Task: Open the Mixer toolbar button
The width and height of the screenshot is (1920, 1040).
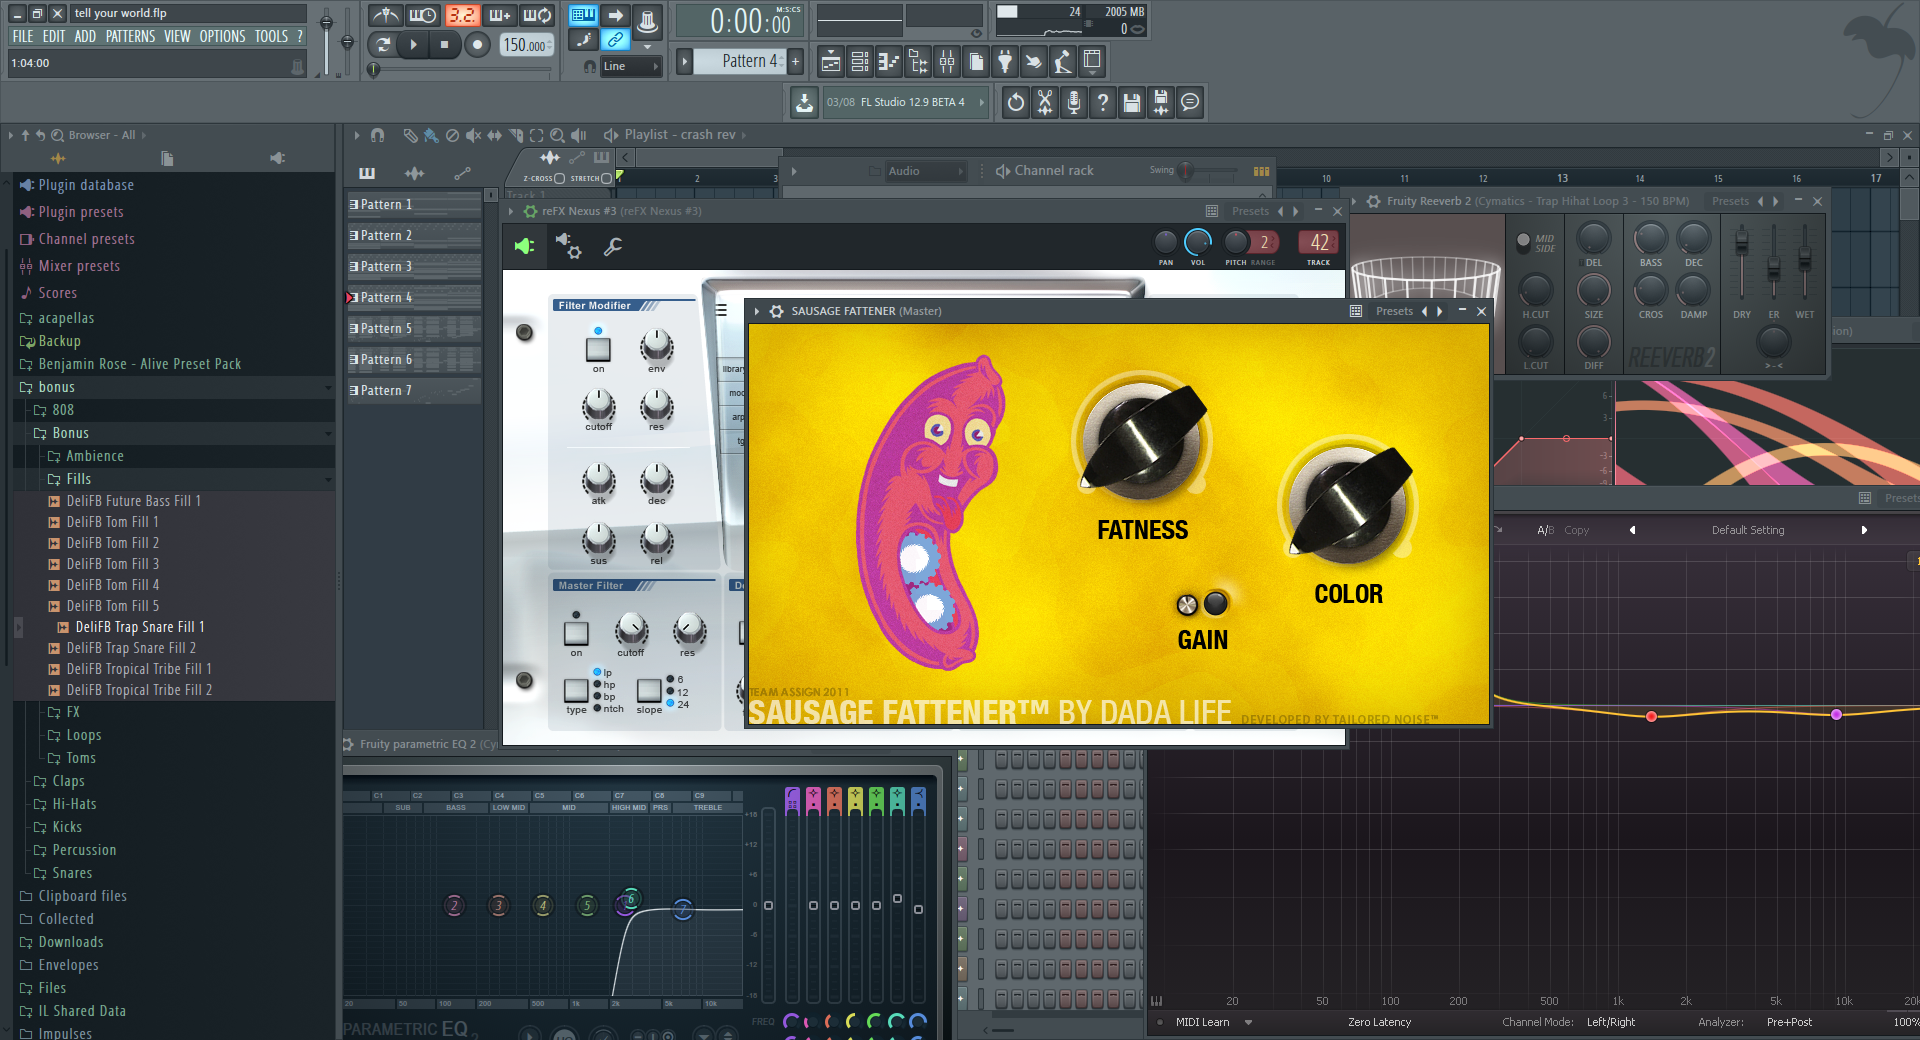Action: tap(946, 62)
